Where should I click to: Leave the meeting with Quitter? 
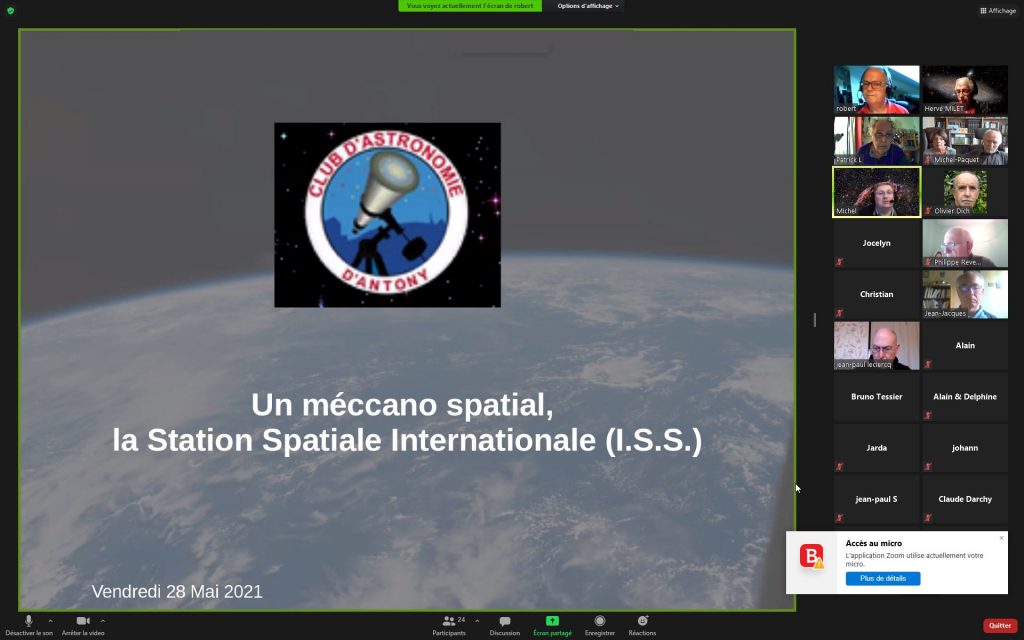[1000, 626]
